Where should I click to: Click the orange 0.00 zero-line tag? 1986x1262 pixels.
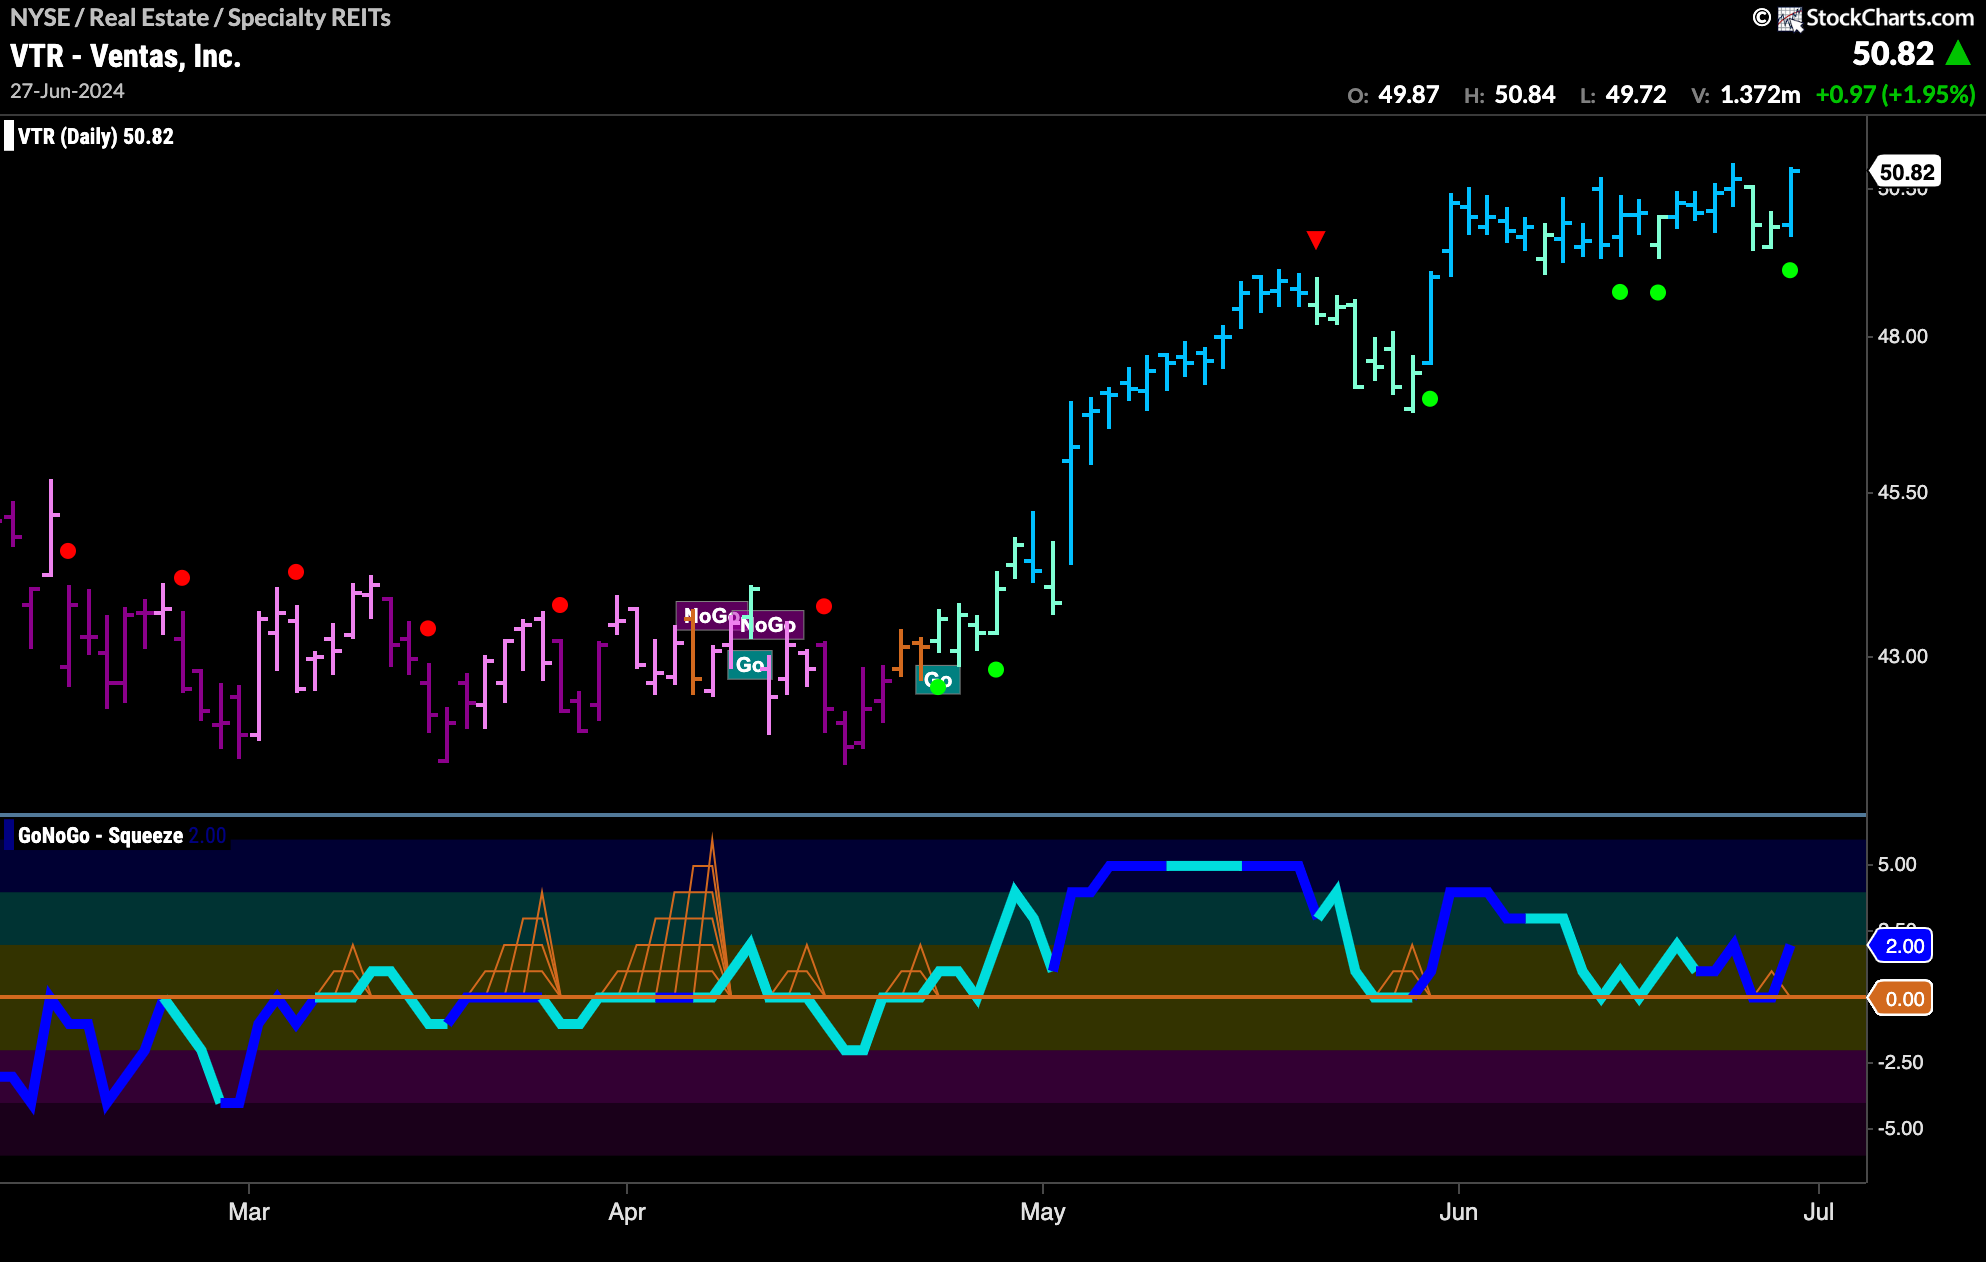point(1902,999)
